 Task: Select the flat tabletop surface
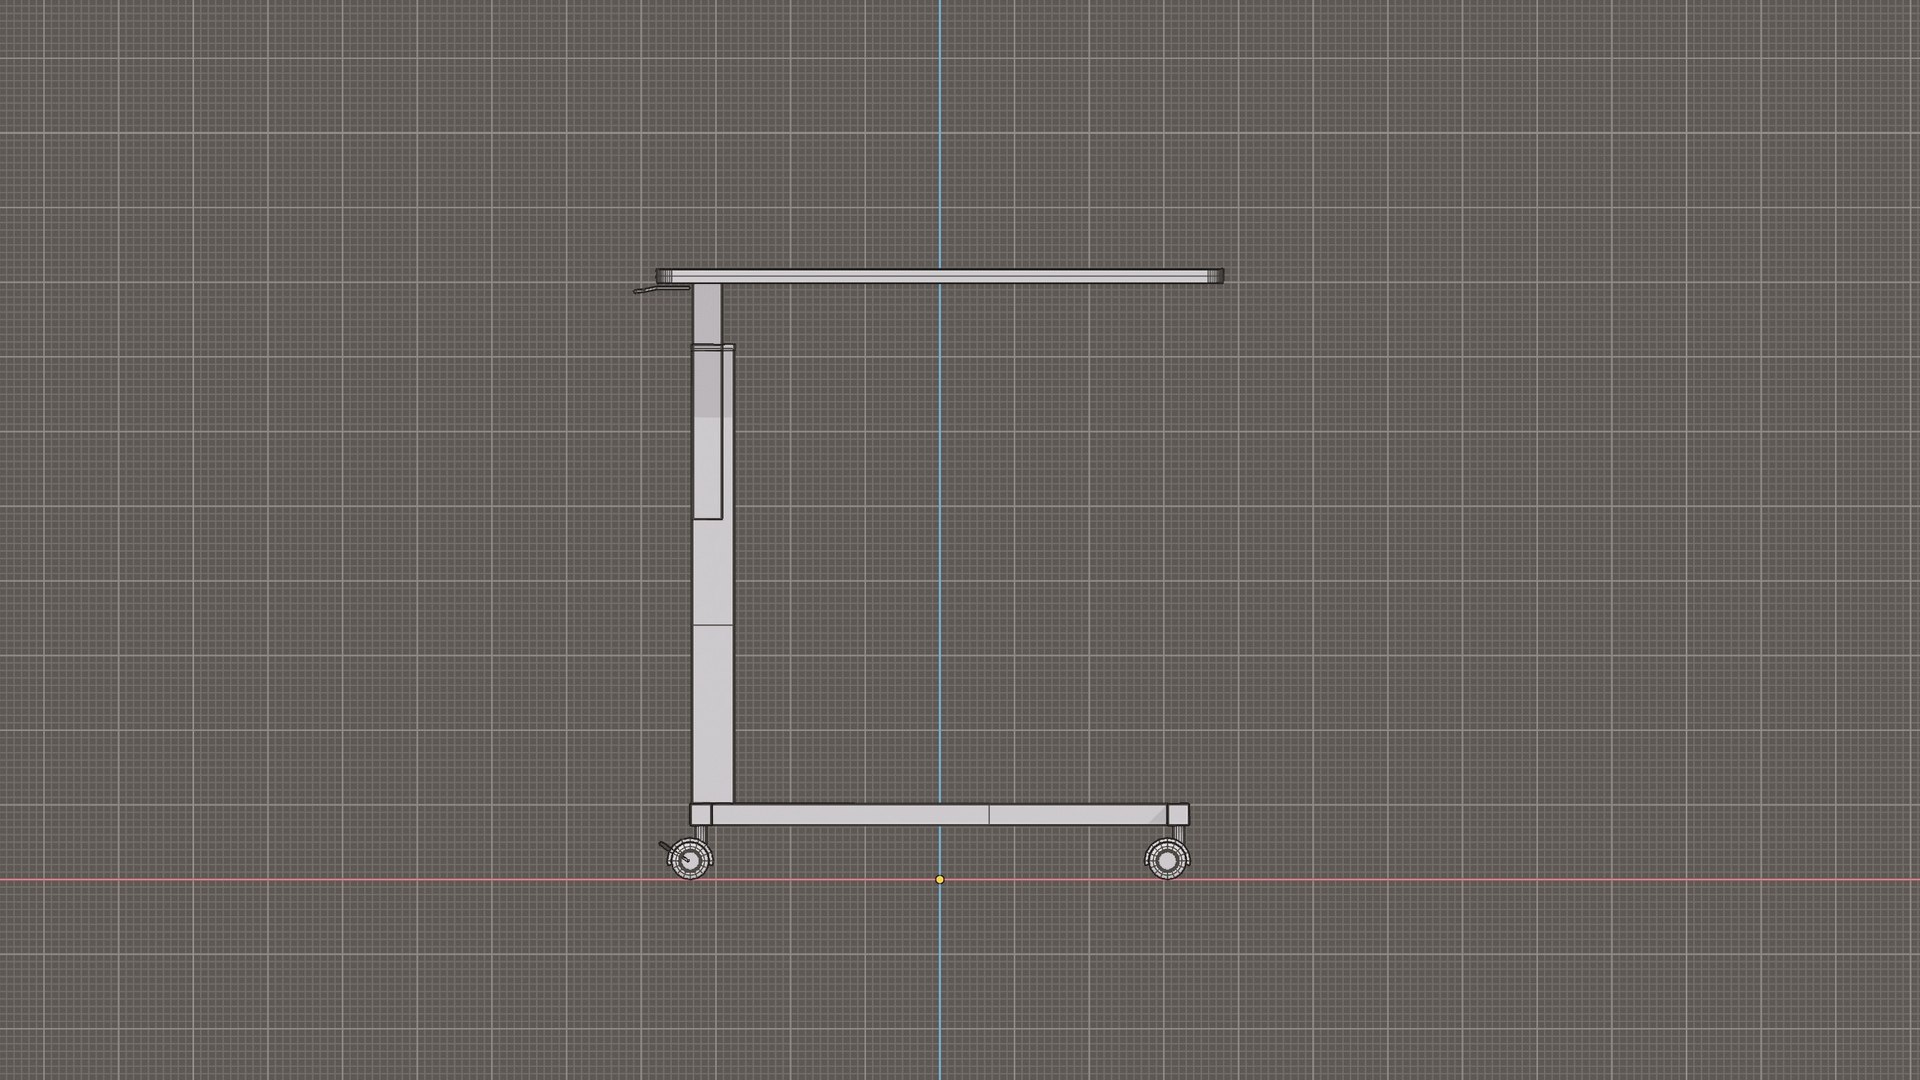click(x=940, y=276)
